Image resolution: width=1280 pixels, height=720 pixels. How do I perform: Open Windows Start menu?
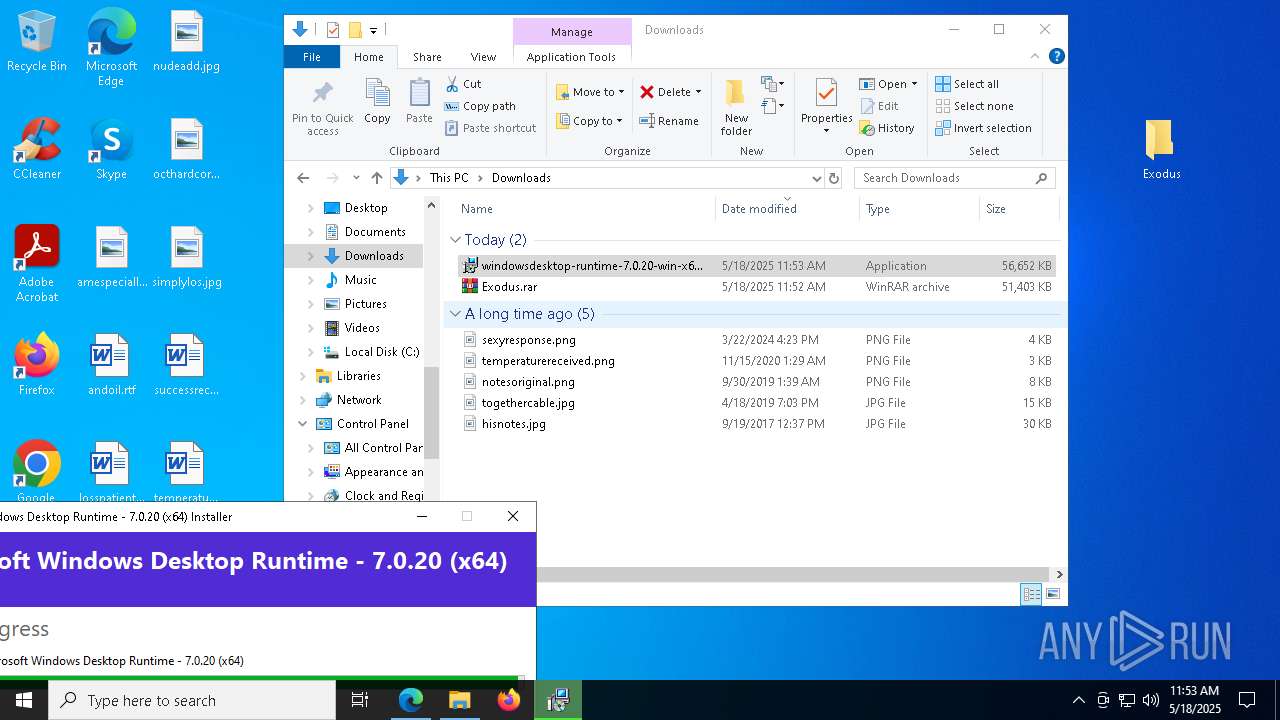(x=24, y=700)
